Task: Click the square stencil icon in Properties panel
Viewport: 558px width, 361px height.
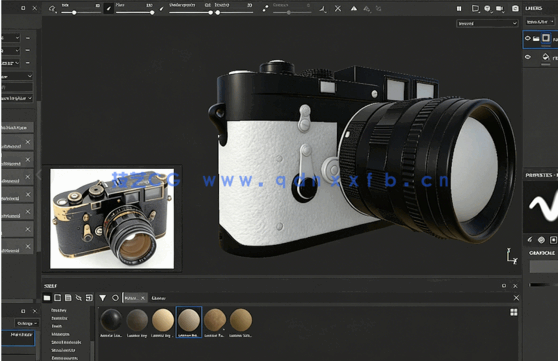Action: [553, 240]
